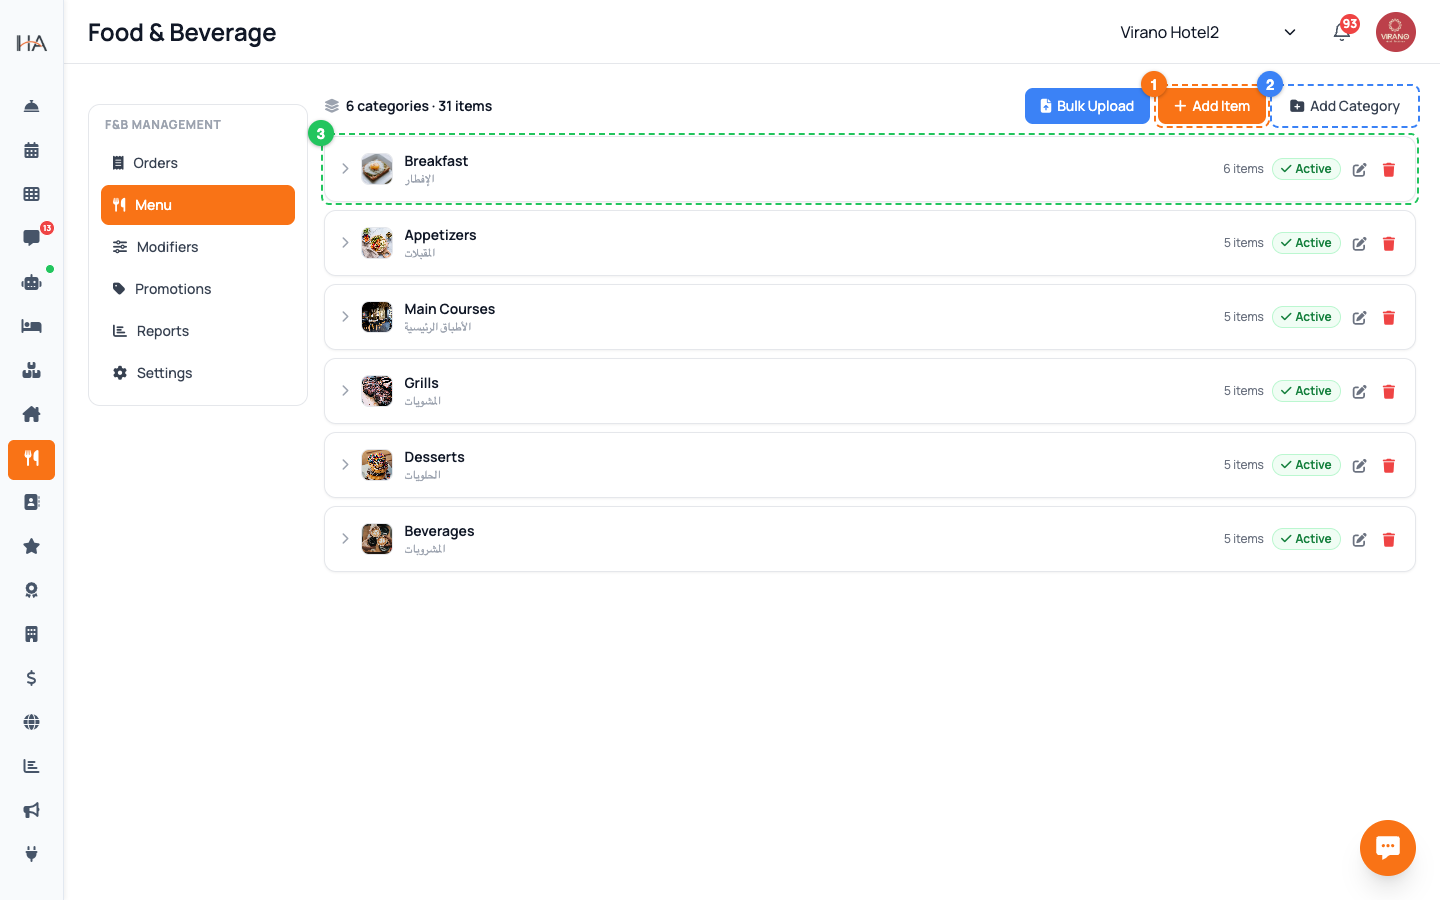Toggle Main Courses Active status
The image size is (1440, 900).
1306,317
